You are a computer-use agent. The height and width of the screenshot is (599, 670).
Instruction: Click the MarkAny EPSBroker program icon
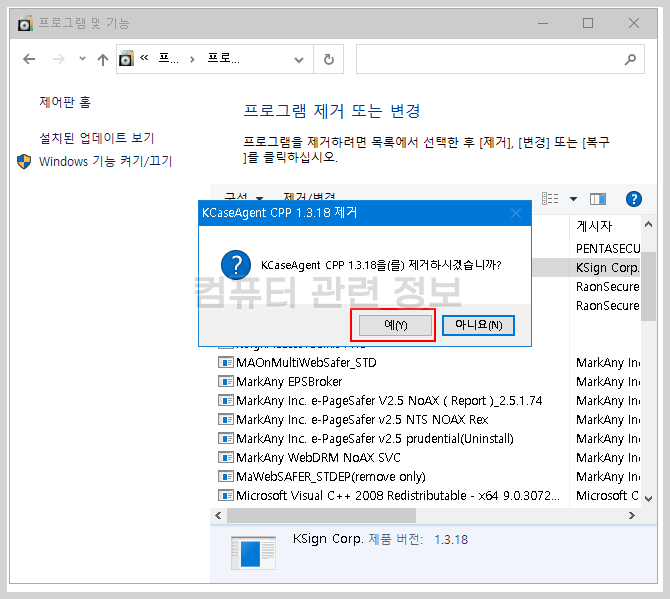(x=226, y=382)
